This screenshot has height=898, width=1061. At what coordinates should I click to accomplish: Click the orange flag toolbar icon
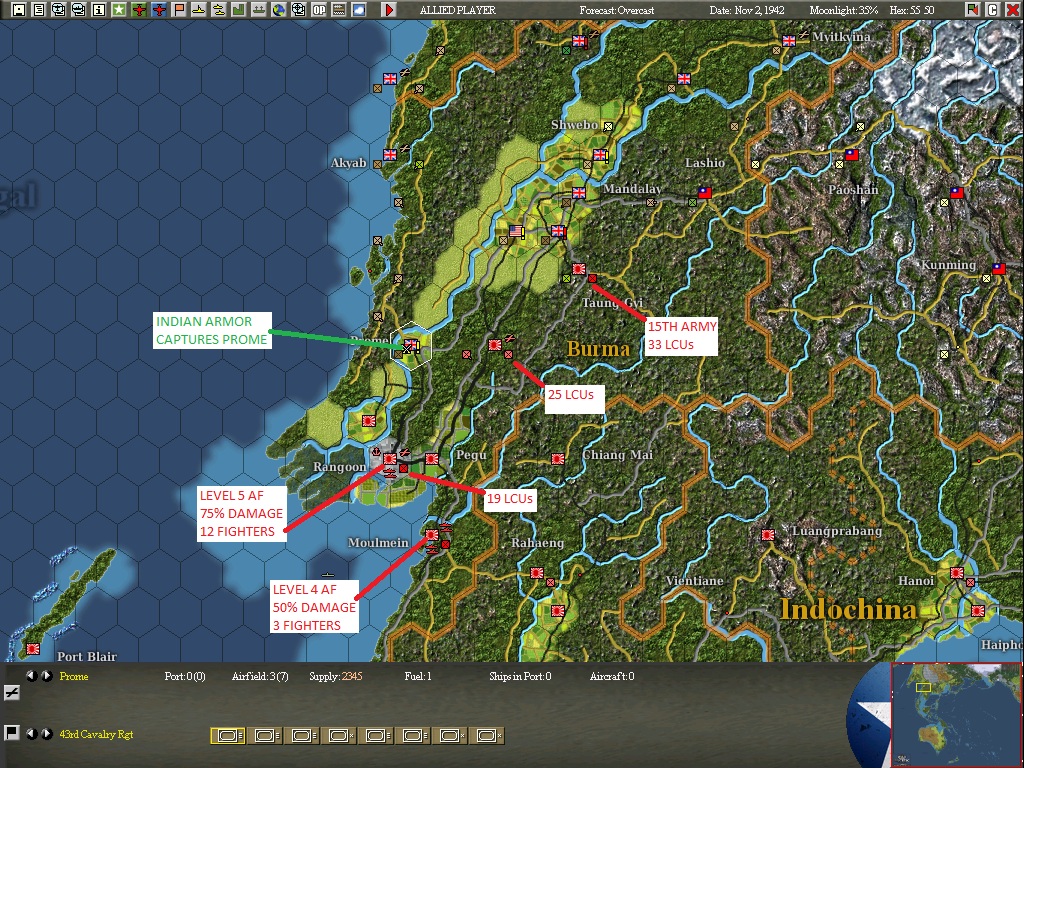tap(179, 9)
